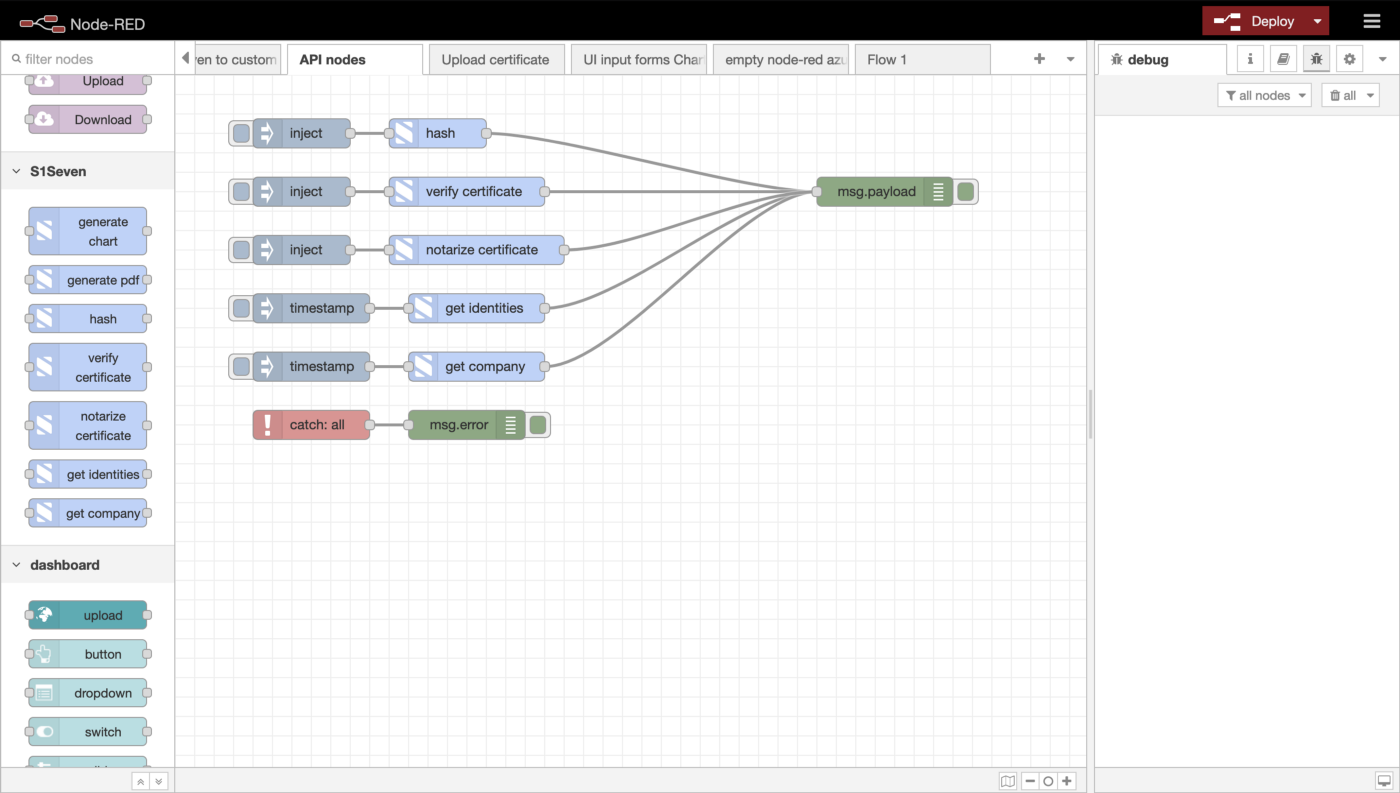Click the zoom out minus icon
This screenshot has width=1400, height=793.
tap(1030, 781)
